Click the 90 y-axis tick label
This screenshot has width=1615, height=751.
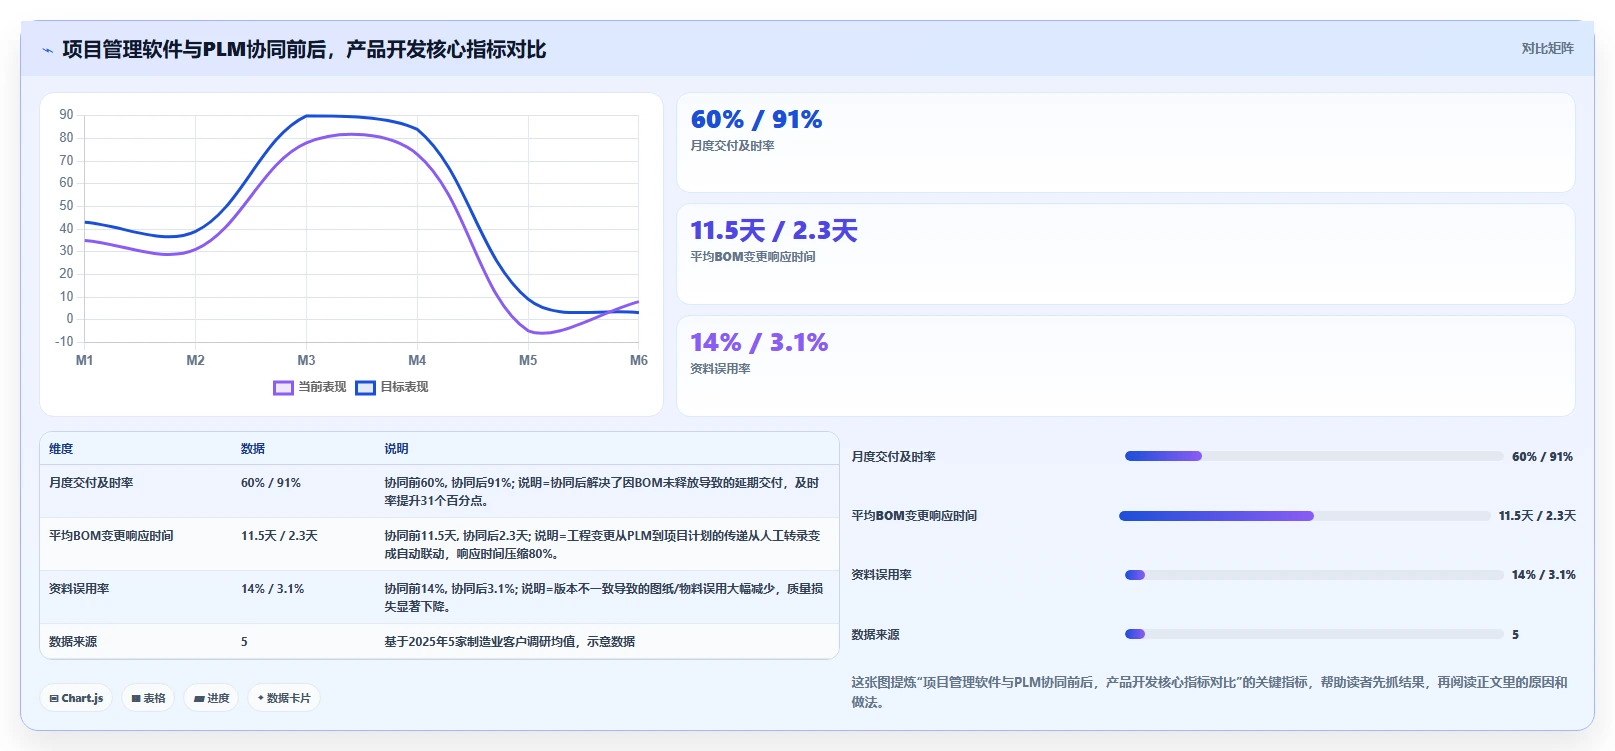tap(66, 115)
